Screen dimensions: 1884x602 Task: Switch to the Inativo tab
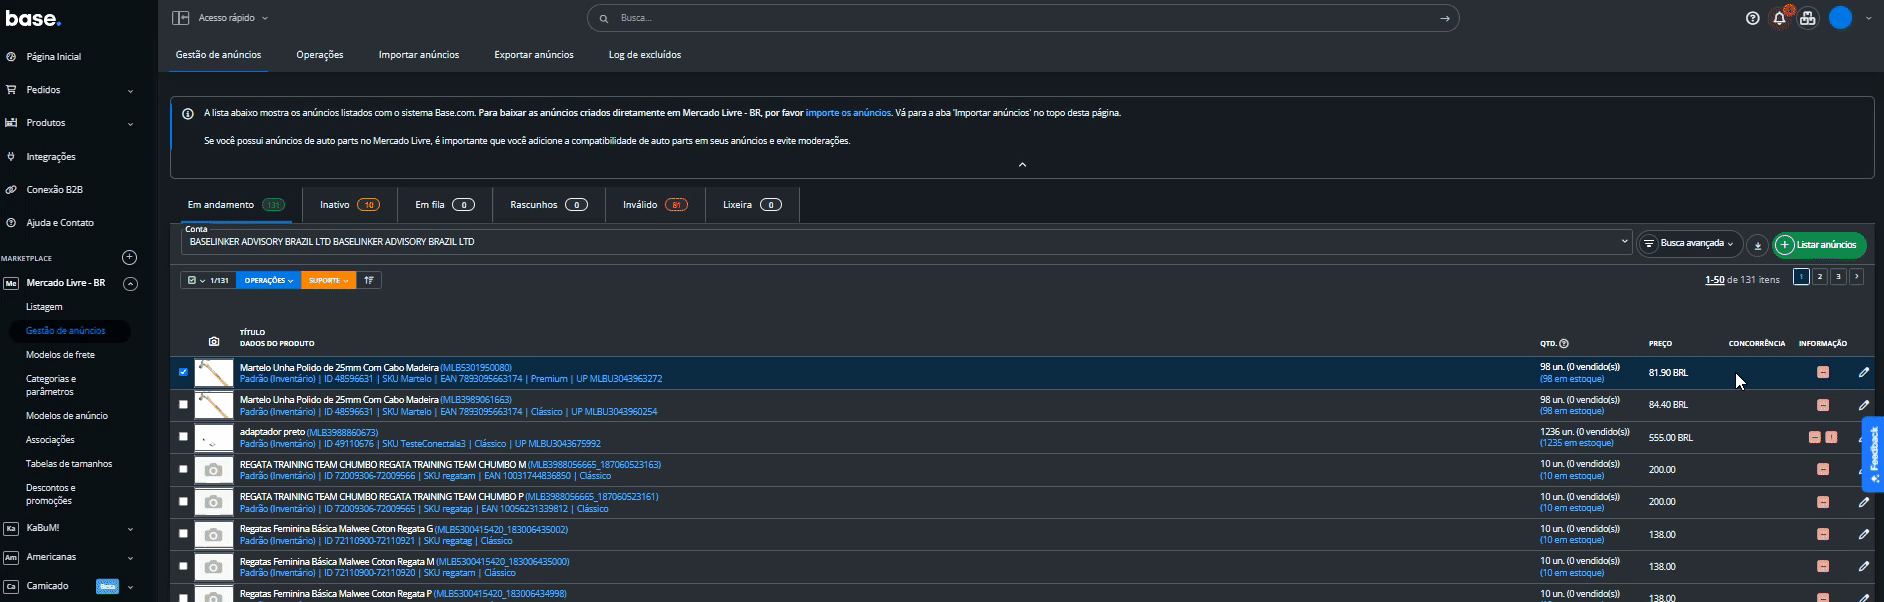(348, 205)
